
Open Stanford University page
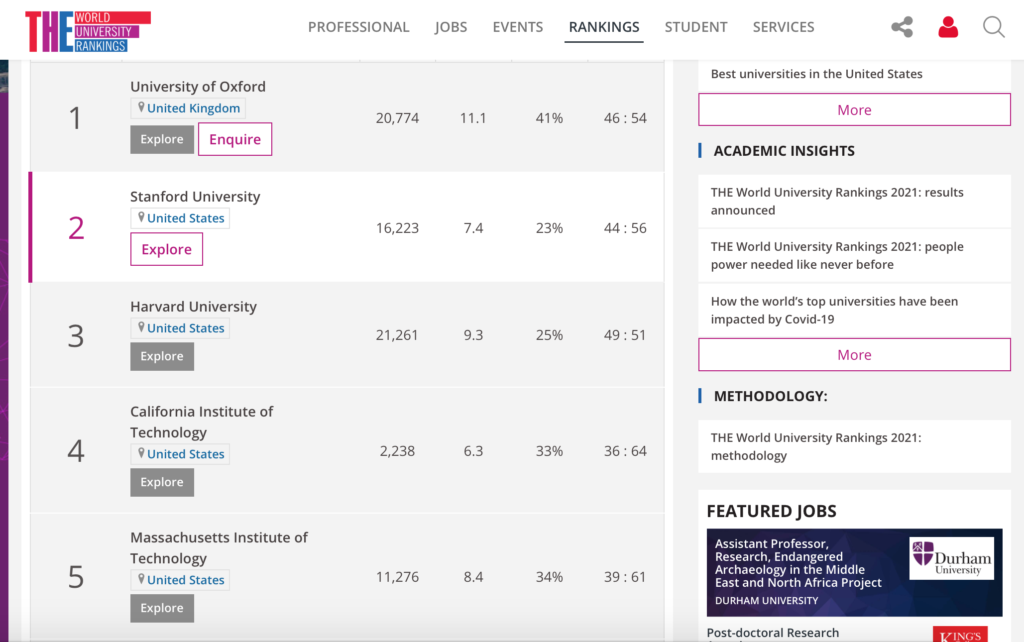(195, 197)
